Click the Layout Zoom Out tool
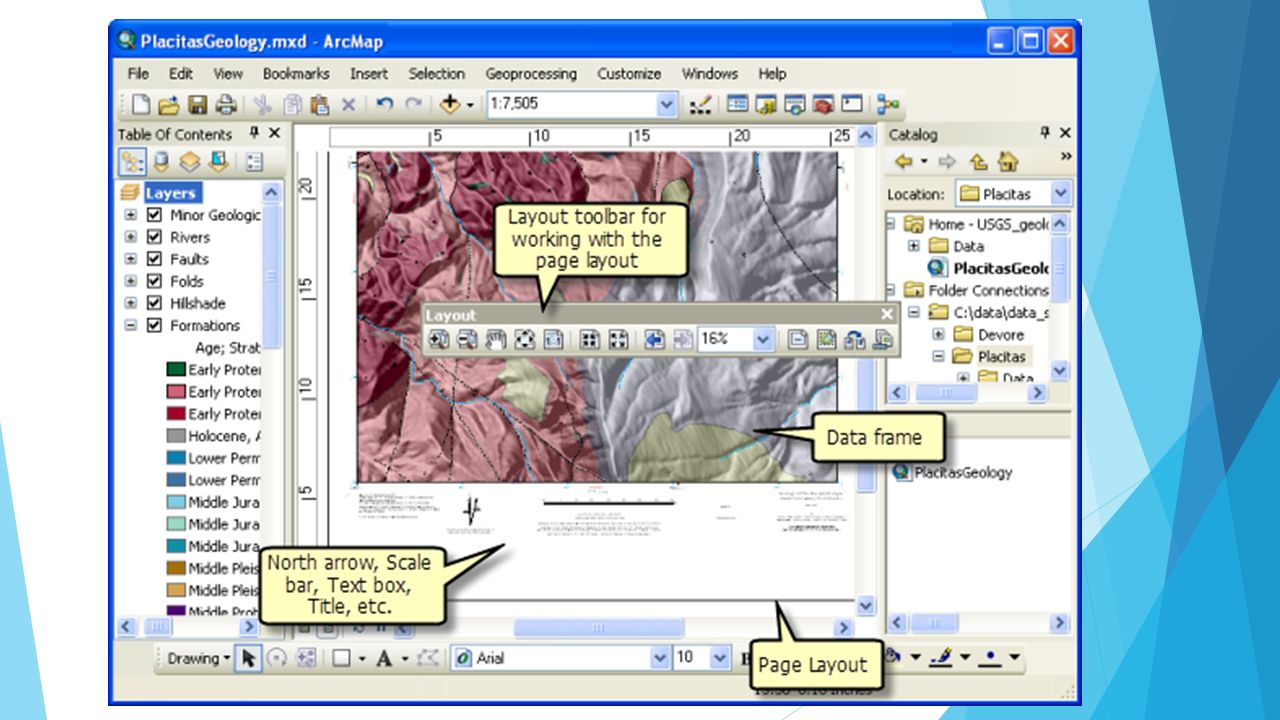This screenshot has width=1280, height=720. pos(467,340)
